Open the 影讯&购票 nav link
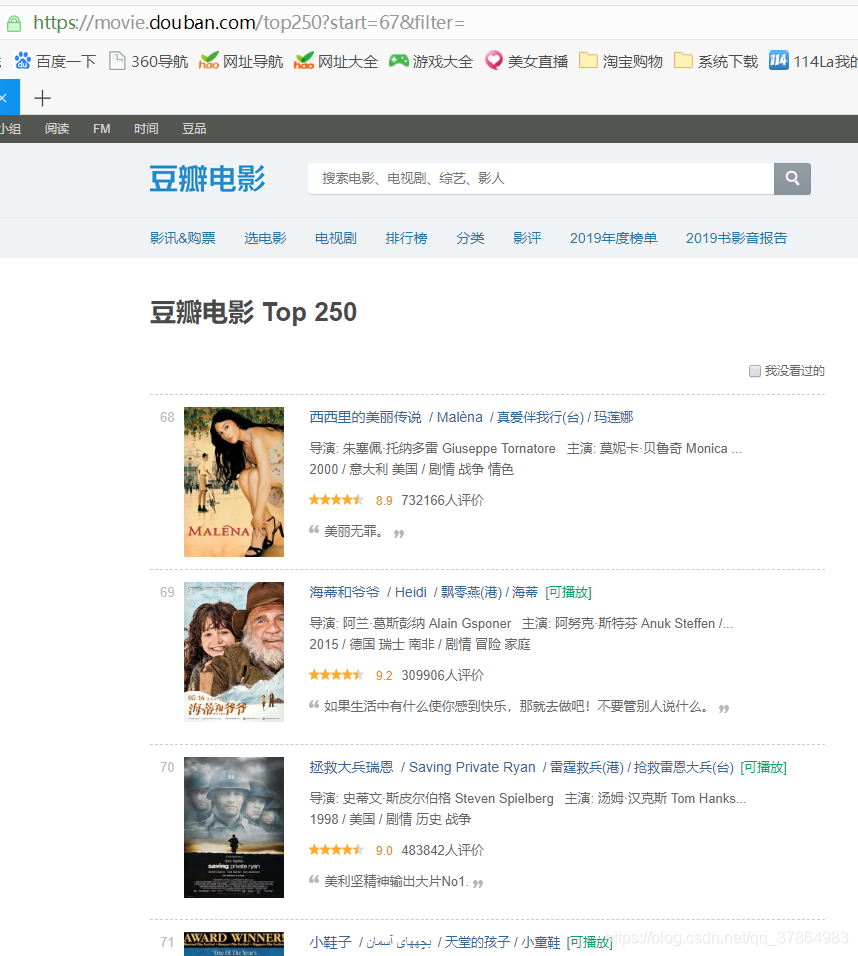Image resolution: width=858 pixels, height=956 pixels. click(x=183, y=238)
